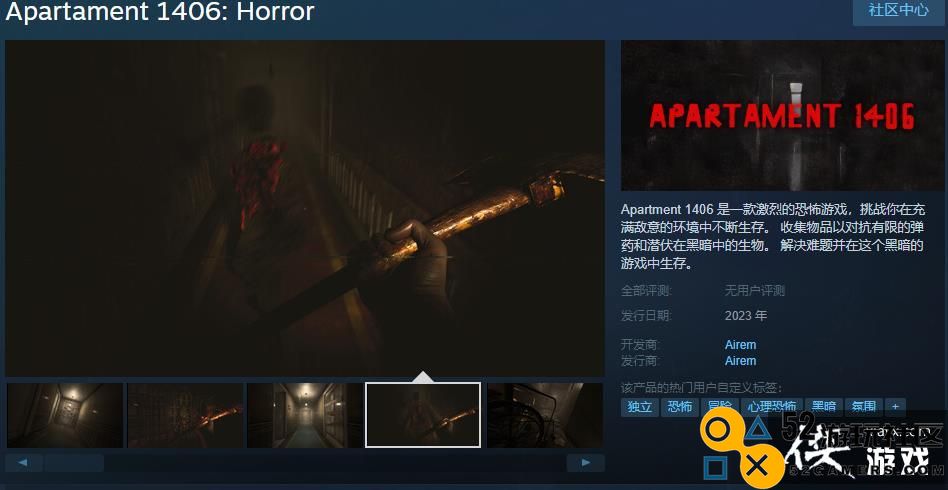Select the 氛围 tag
The height and width of the screenshot is (490, 948).
pyautogui.click(x=864, y=407)
